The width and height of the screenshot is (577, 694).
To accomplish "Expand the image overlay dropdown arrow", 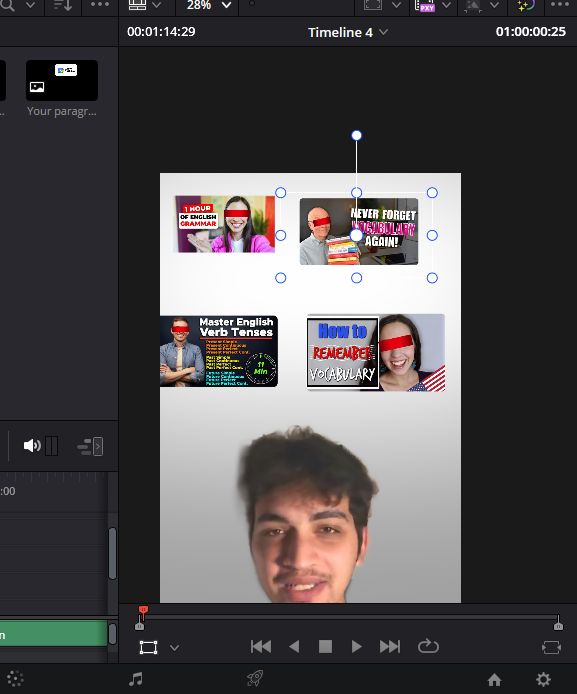I will pyautogui.click(x=494, y=5).
